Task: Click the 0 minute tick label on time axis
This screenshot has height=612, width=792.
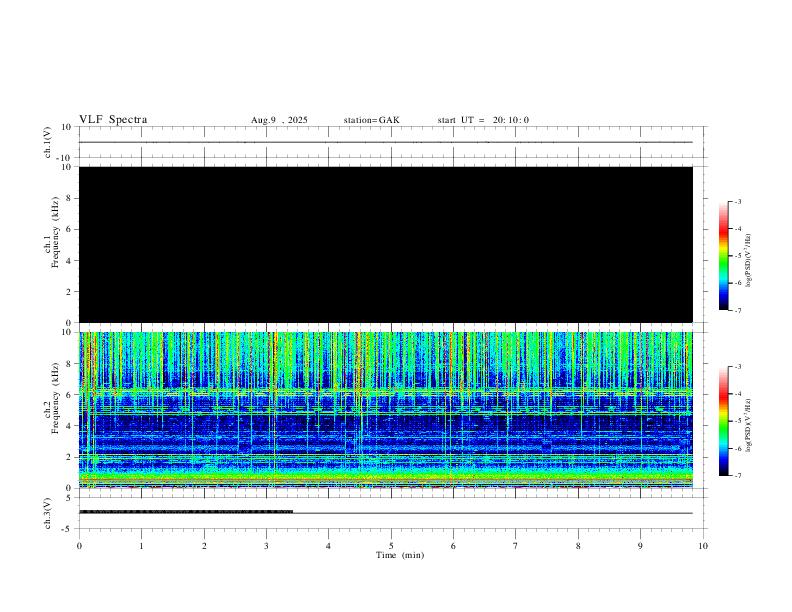Action: 79,545
